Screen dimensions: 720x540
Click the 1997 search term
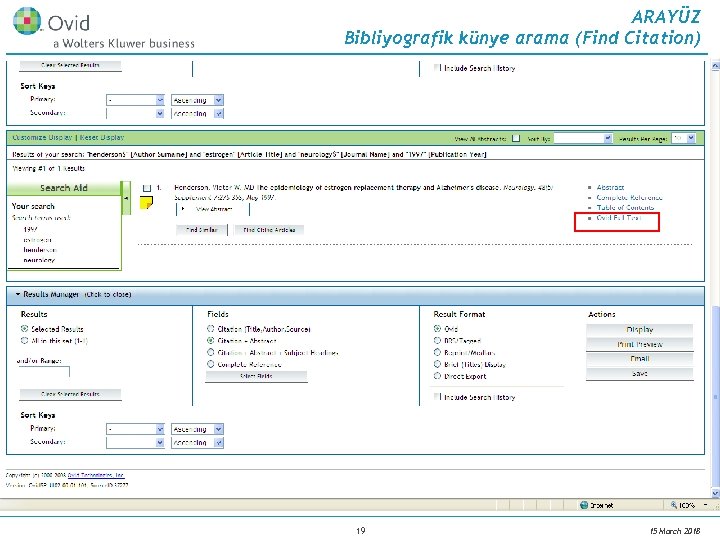[31, 229]
